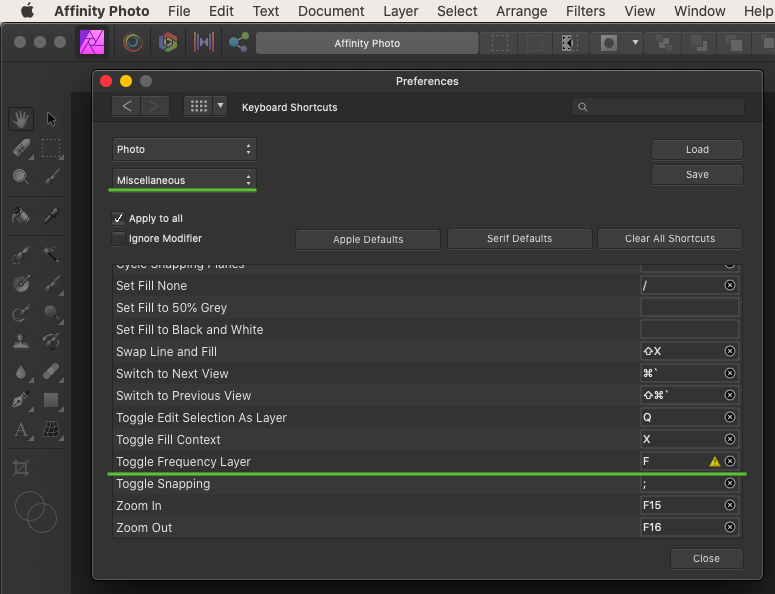
Task: Clear the Toggle Edit Selection As Layer shortcut
Action: click(x=730, y=417)
